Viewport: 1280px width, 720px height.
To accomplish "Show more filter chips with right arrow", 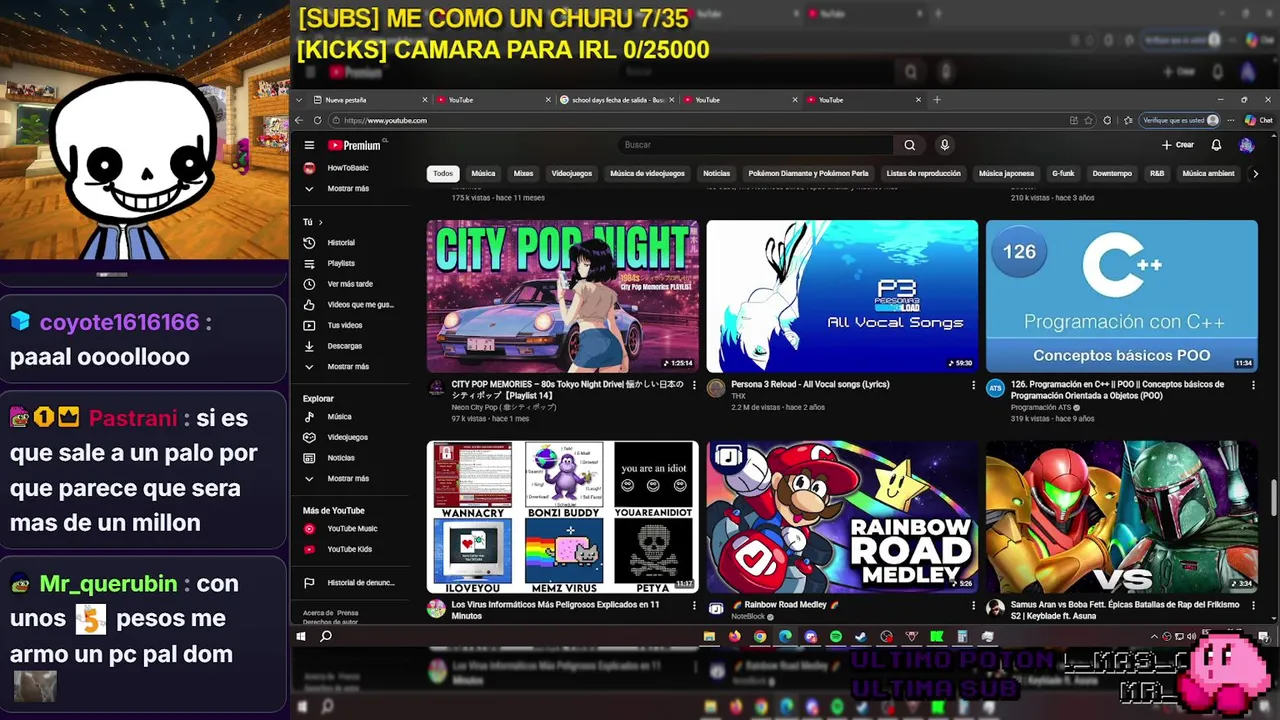I will tap(1255, 173).
